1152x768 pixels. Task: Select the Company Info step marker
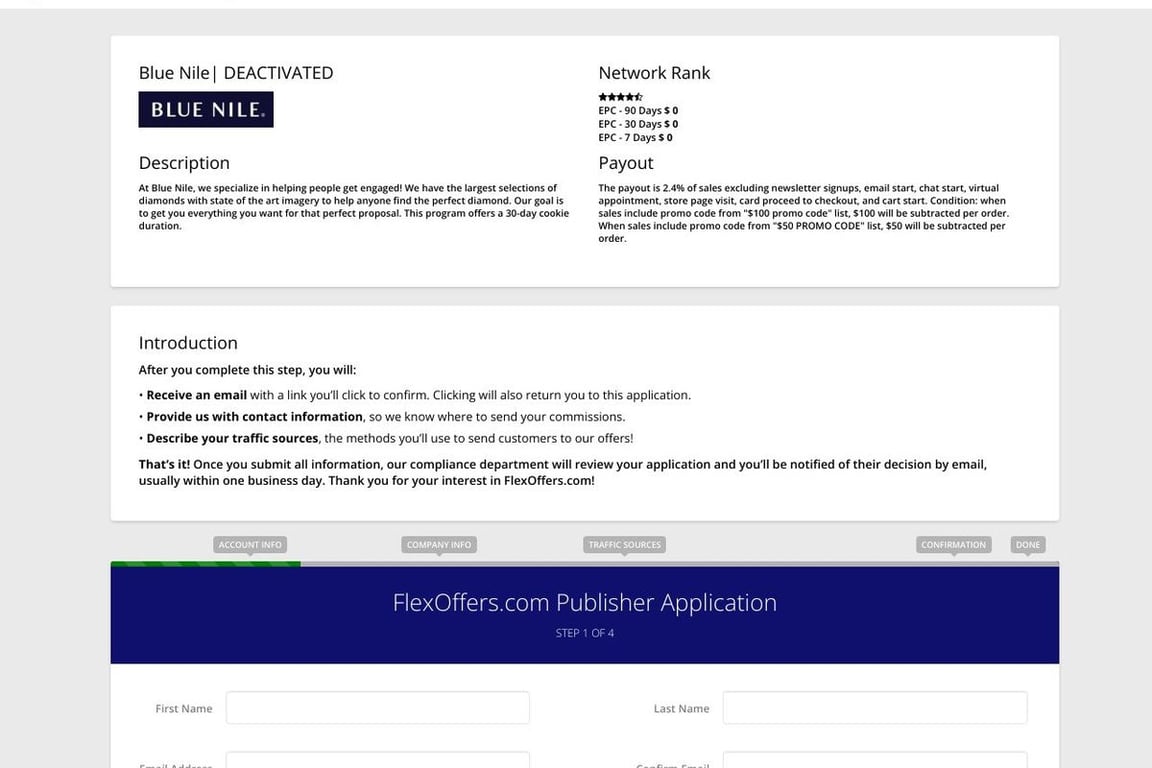point(439,545)
